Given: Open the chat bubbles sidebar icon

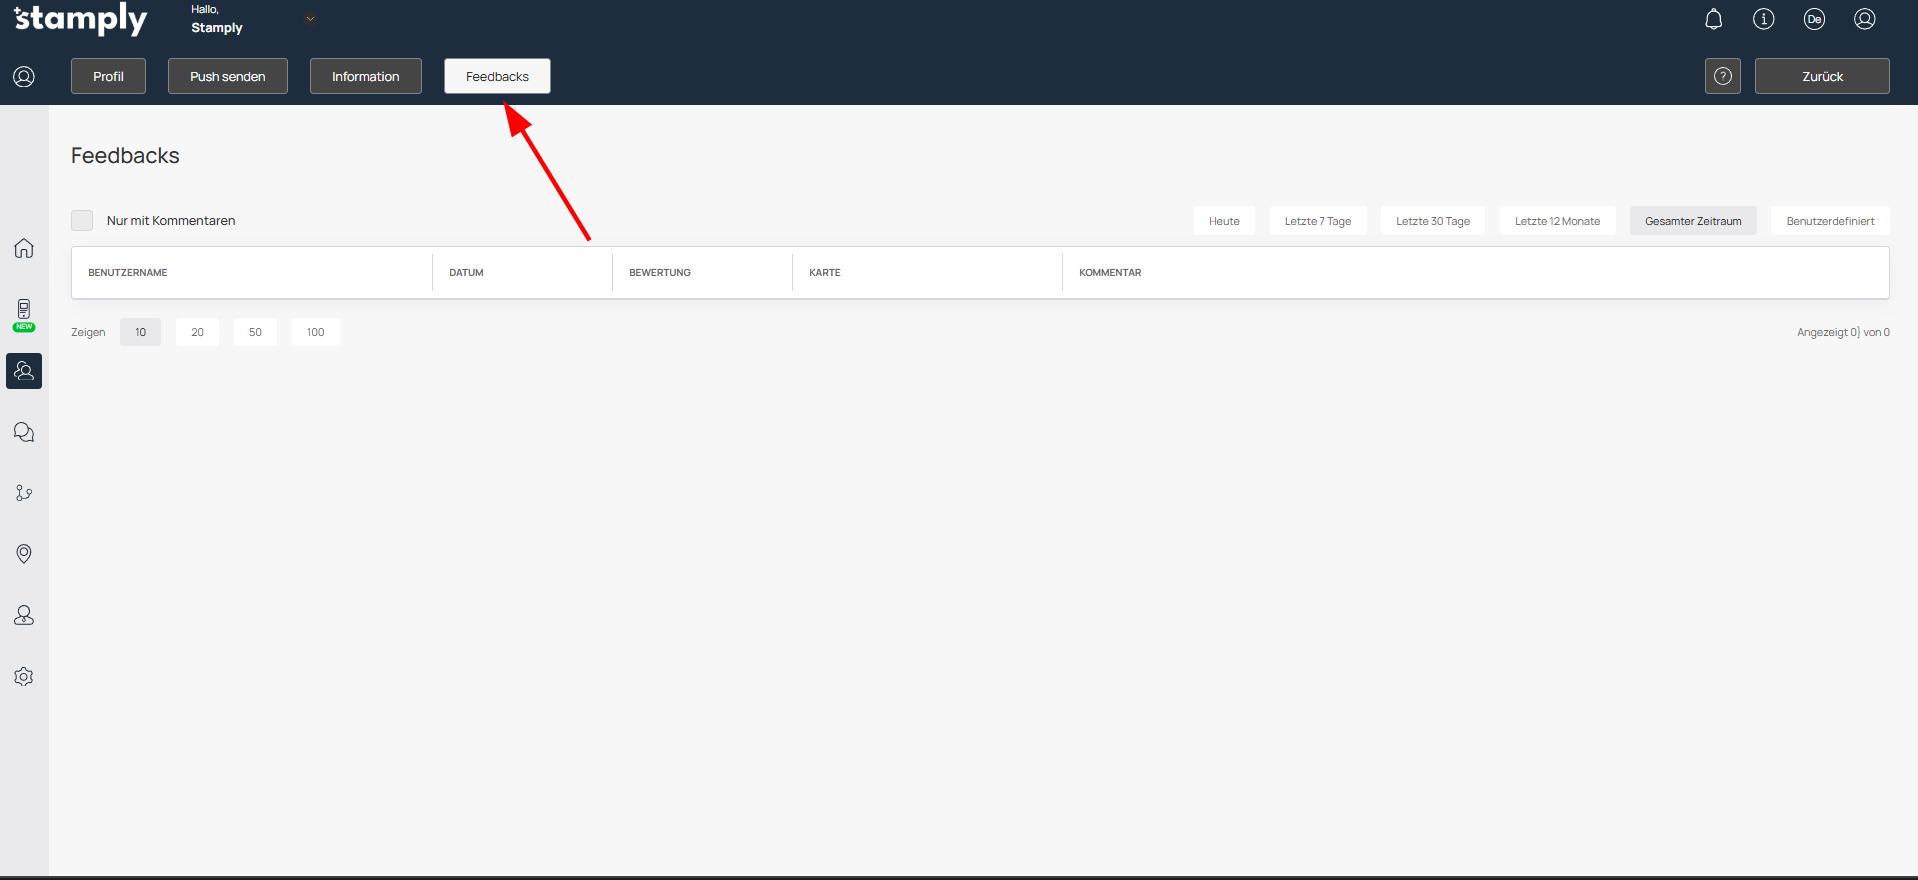Looking at the screenshot, I should point(24,432).
